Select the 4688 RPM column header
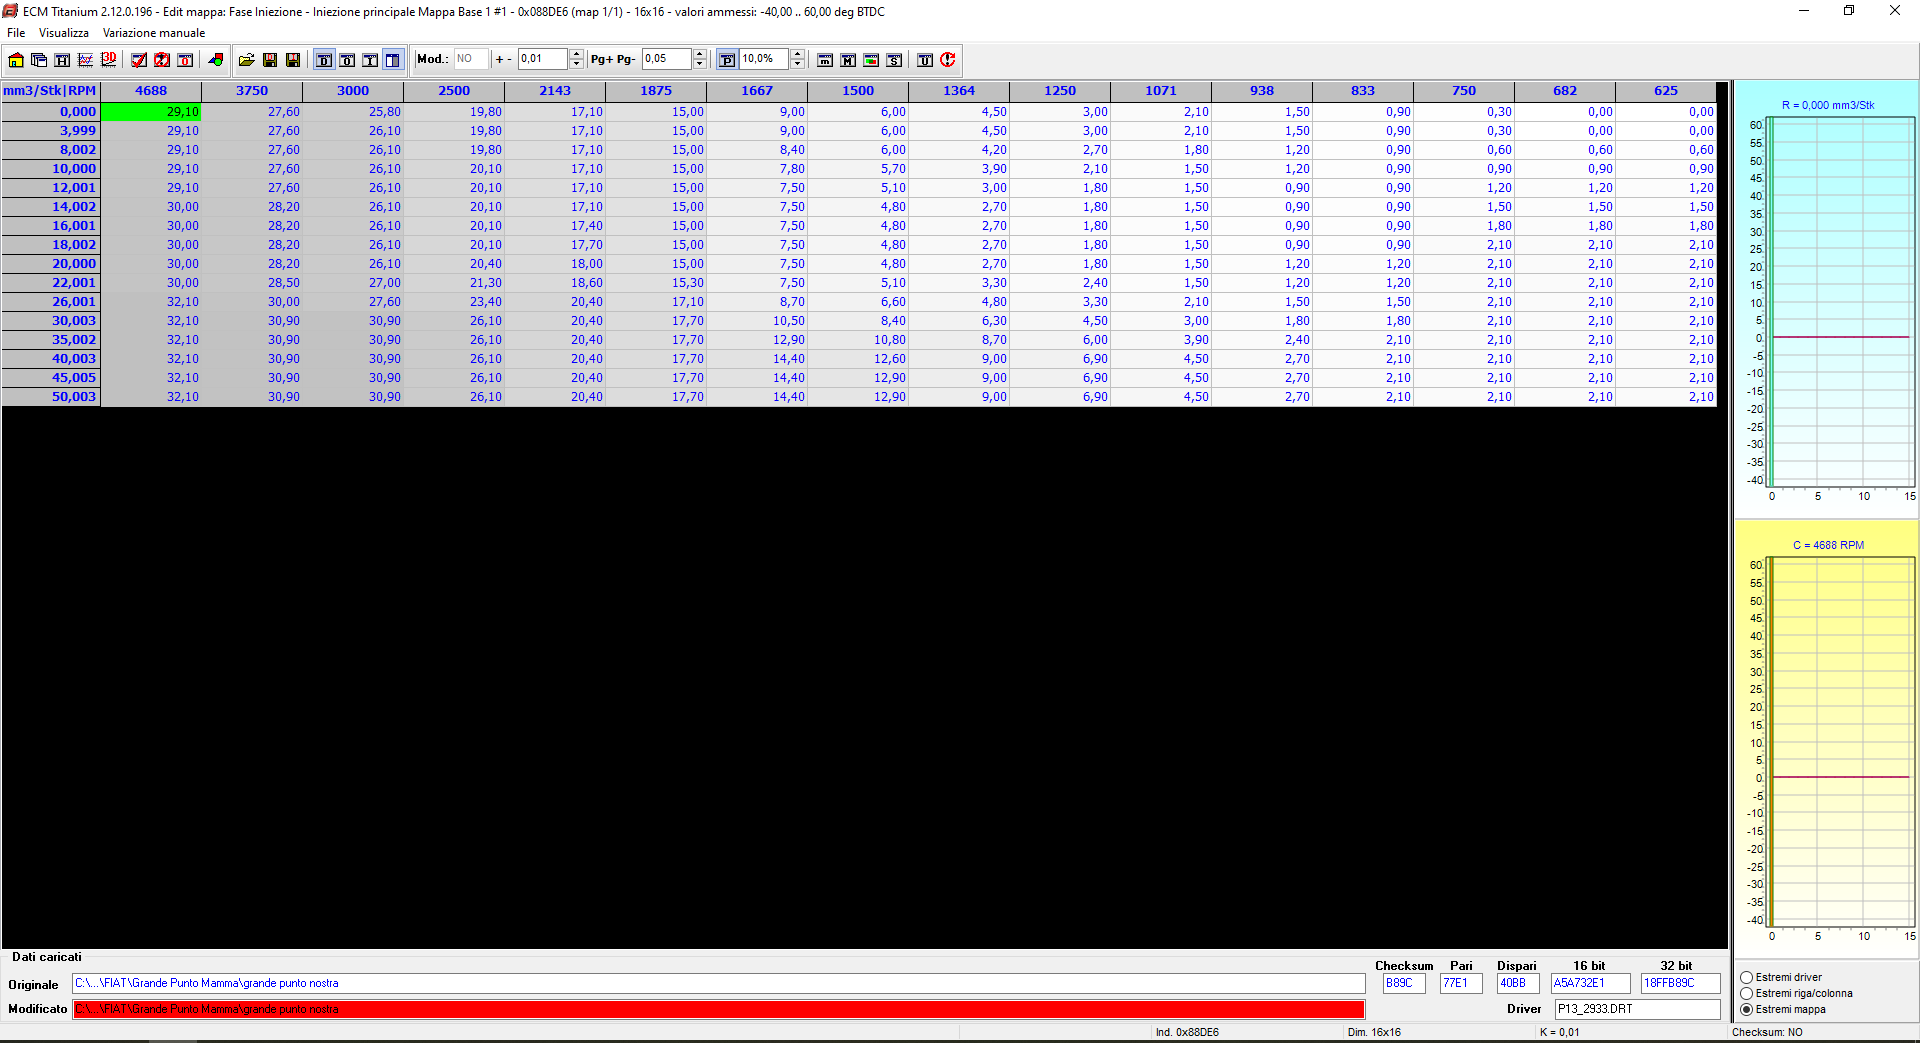Image resolution: width=1920 pixels, height=1043 pixels. point(151,91)
